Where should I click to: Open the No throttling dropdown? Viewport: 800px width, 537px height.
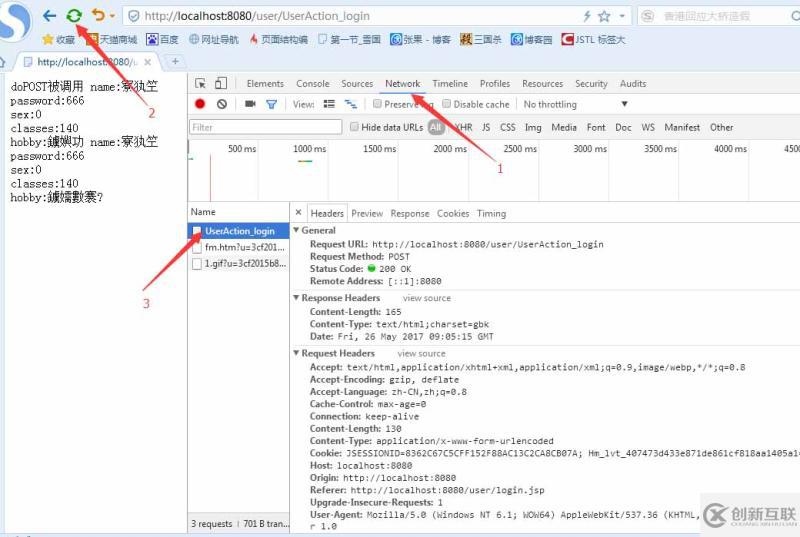point(575,105)
